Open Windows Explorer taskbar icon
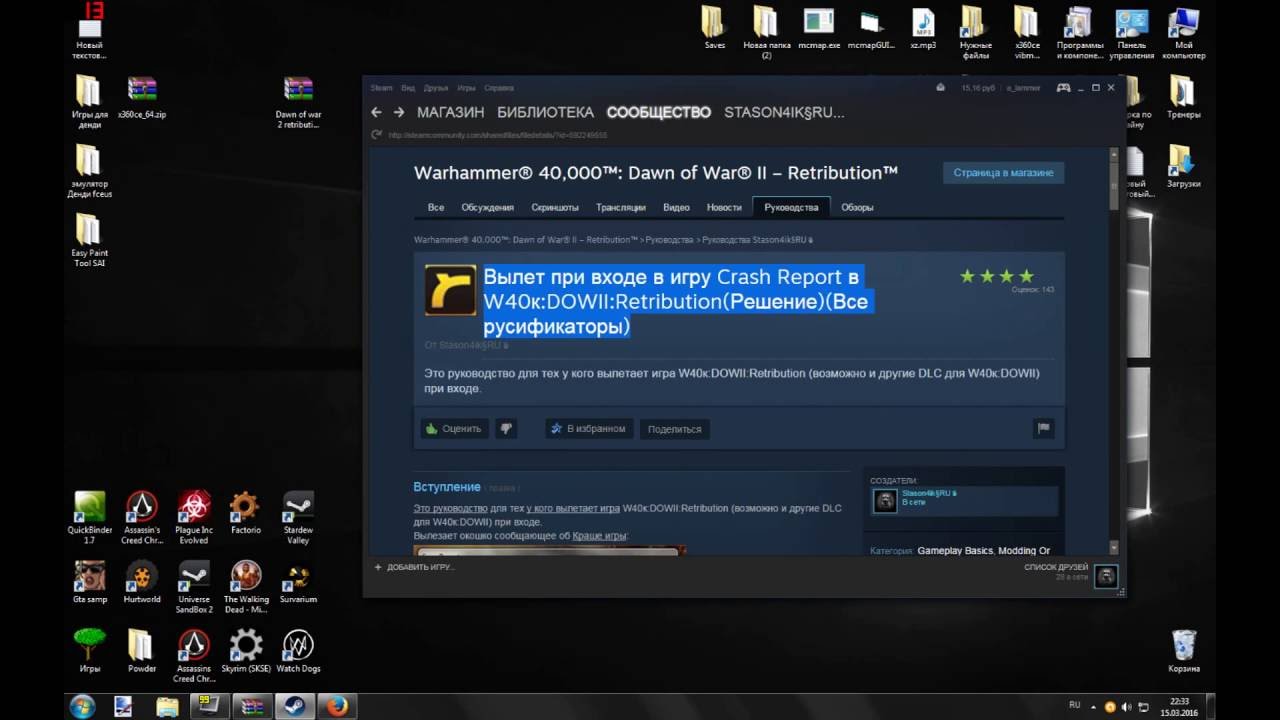The height and width of the screenshot is (720, 1280). point(167,706)
